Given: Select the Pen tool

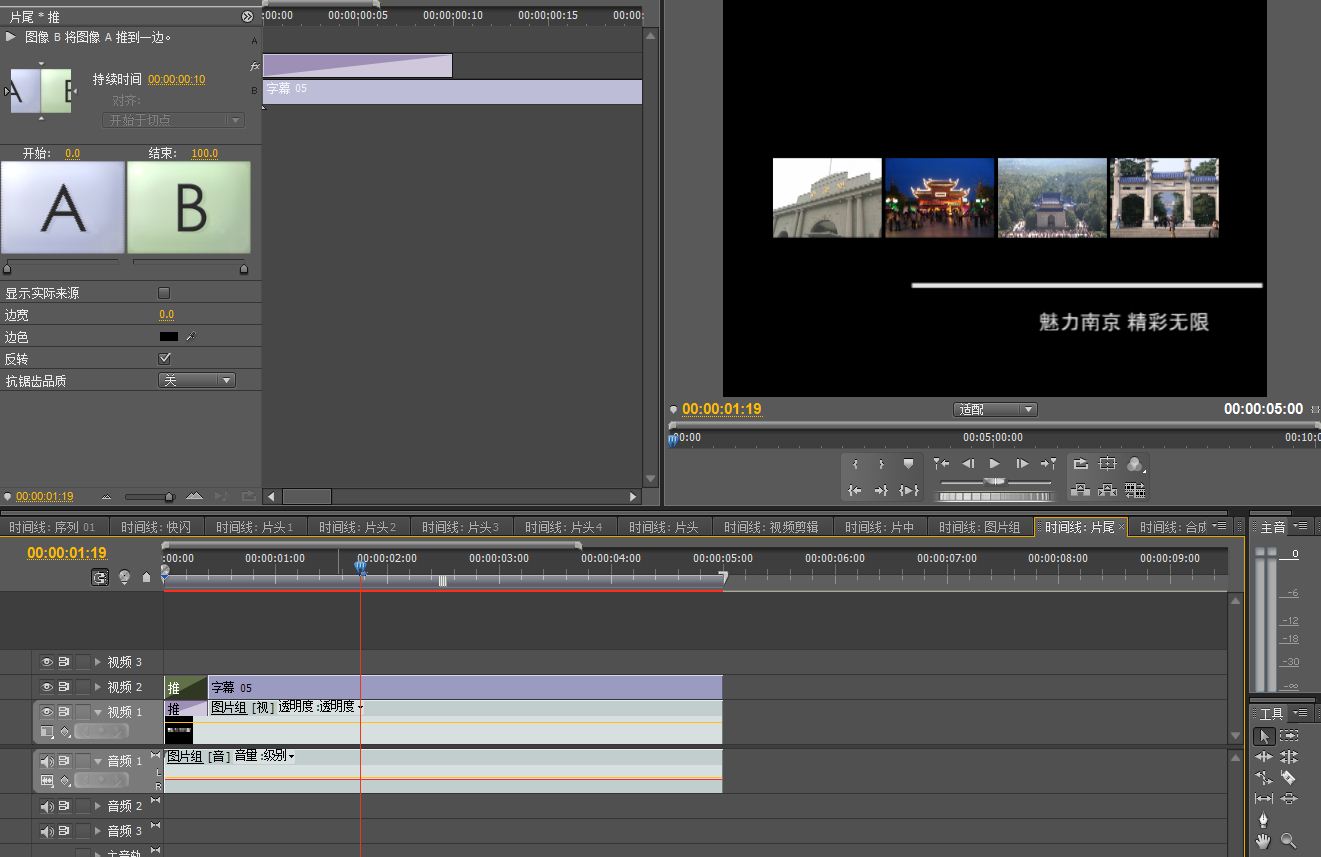Looking at the screenshot, I should point(1264,820).
